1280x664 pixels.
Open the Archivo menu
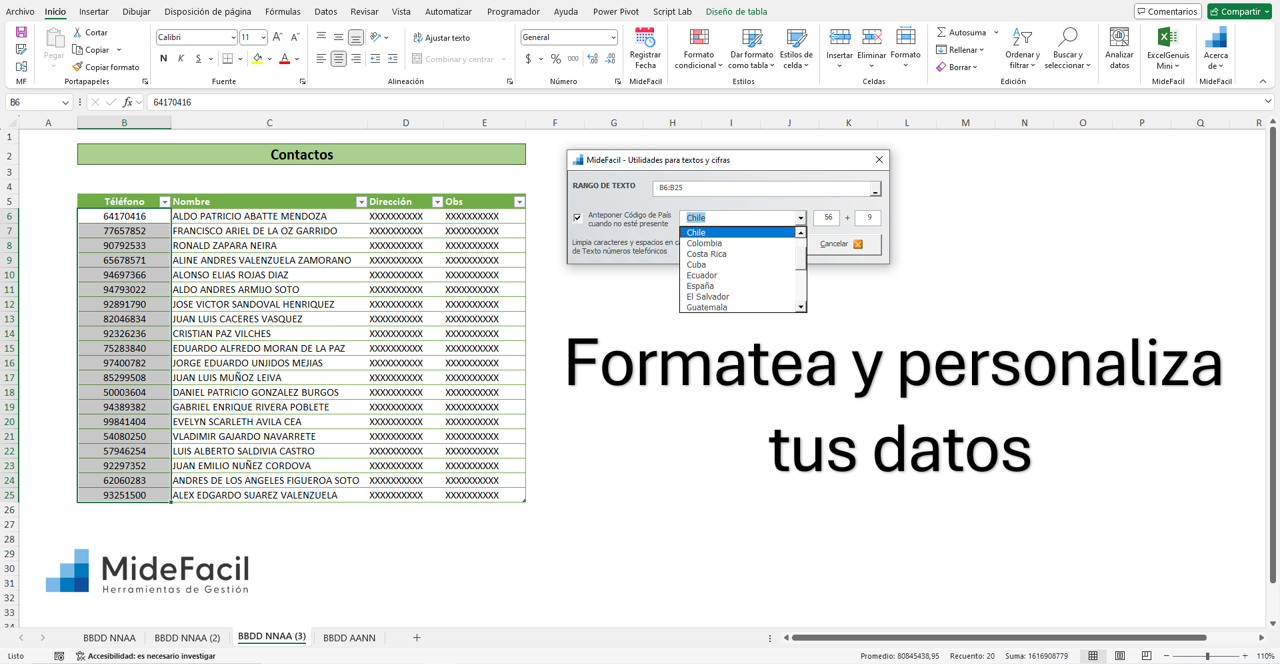[20, 12]
